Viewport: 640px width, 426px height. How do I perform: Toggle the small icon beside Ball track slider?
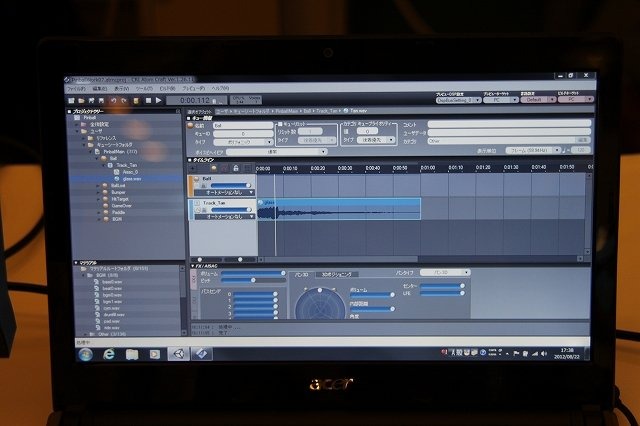pyautogui.click(x=204, y=186)
